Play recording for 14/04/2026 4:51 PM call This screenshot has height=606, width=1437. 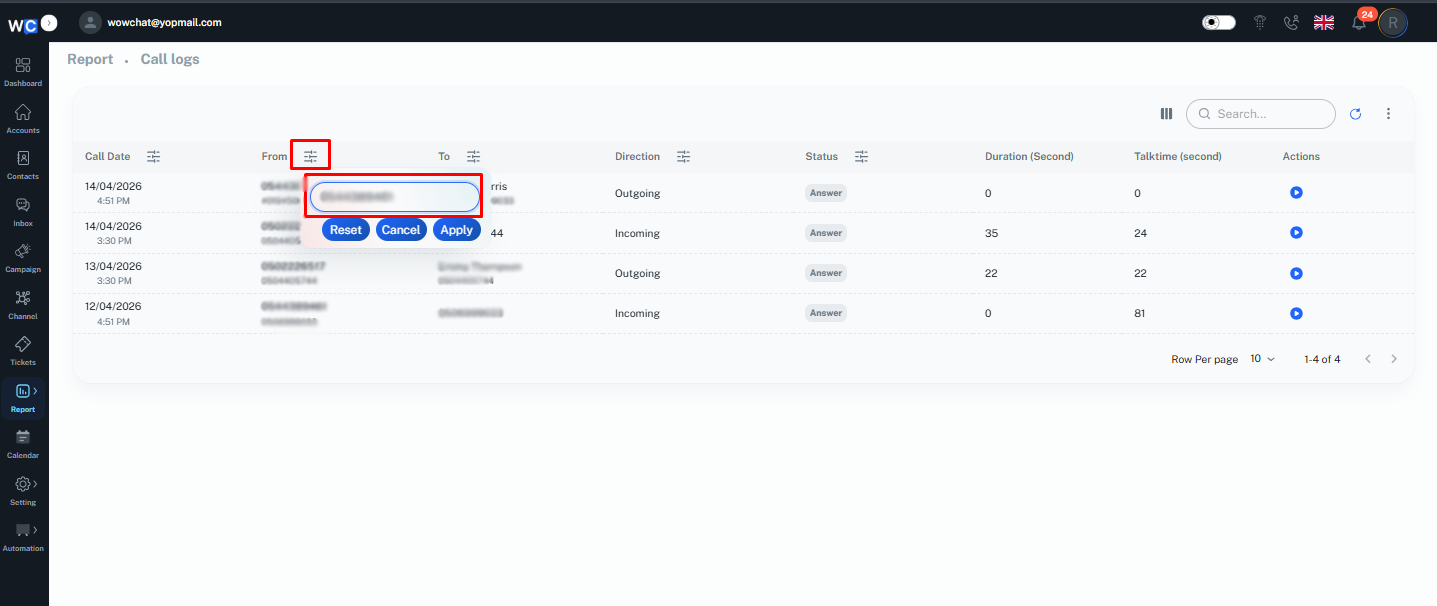pyautogui.click(x=1296, y=192)
